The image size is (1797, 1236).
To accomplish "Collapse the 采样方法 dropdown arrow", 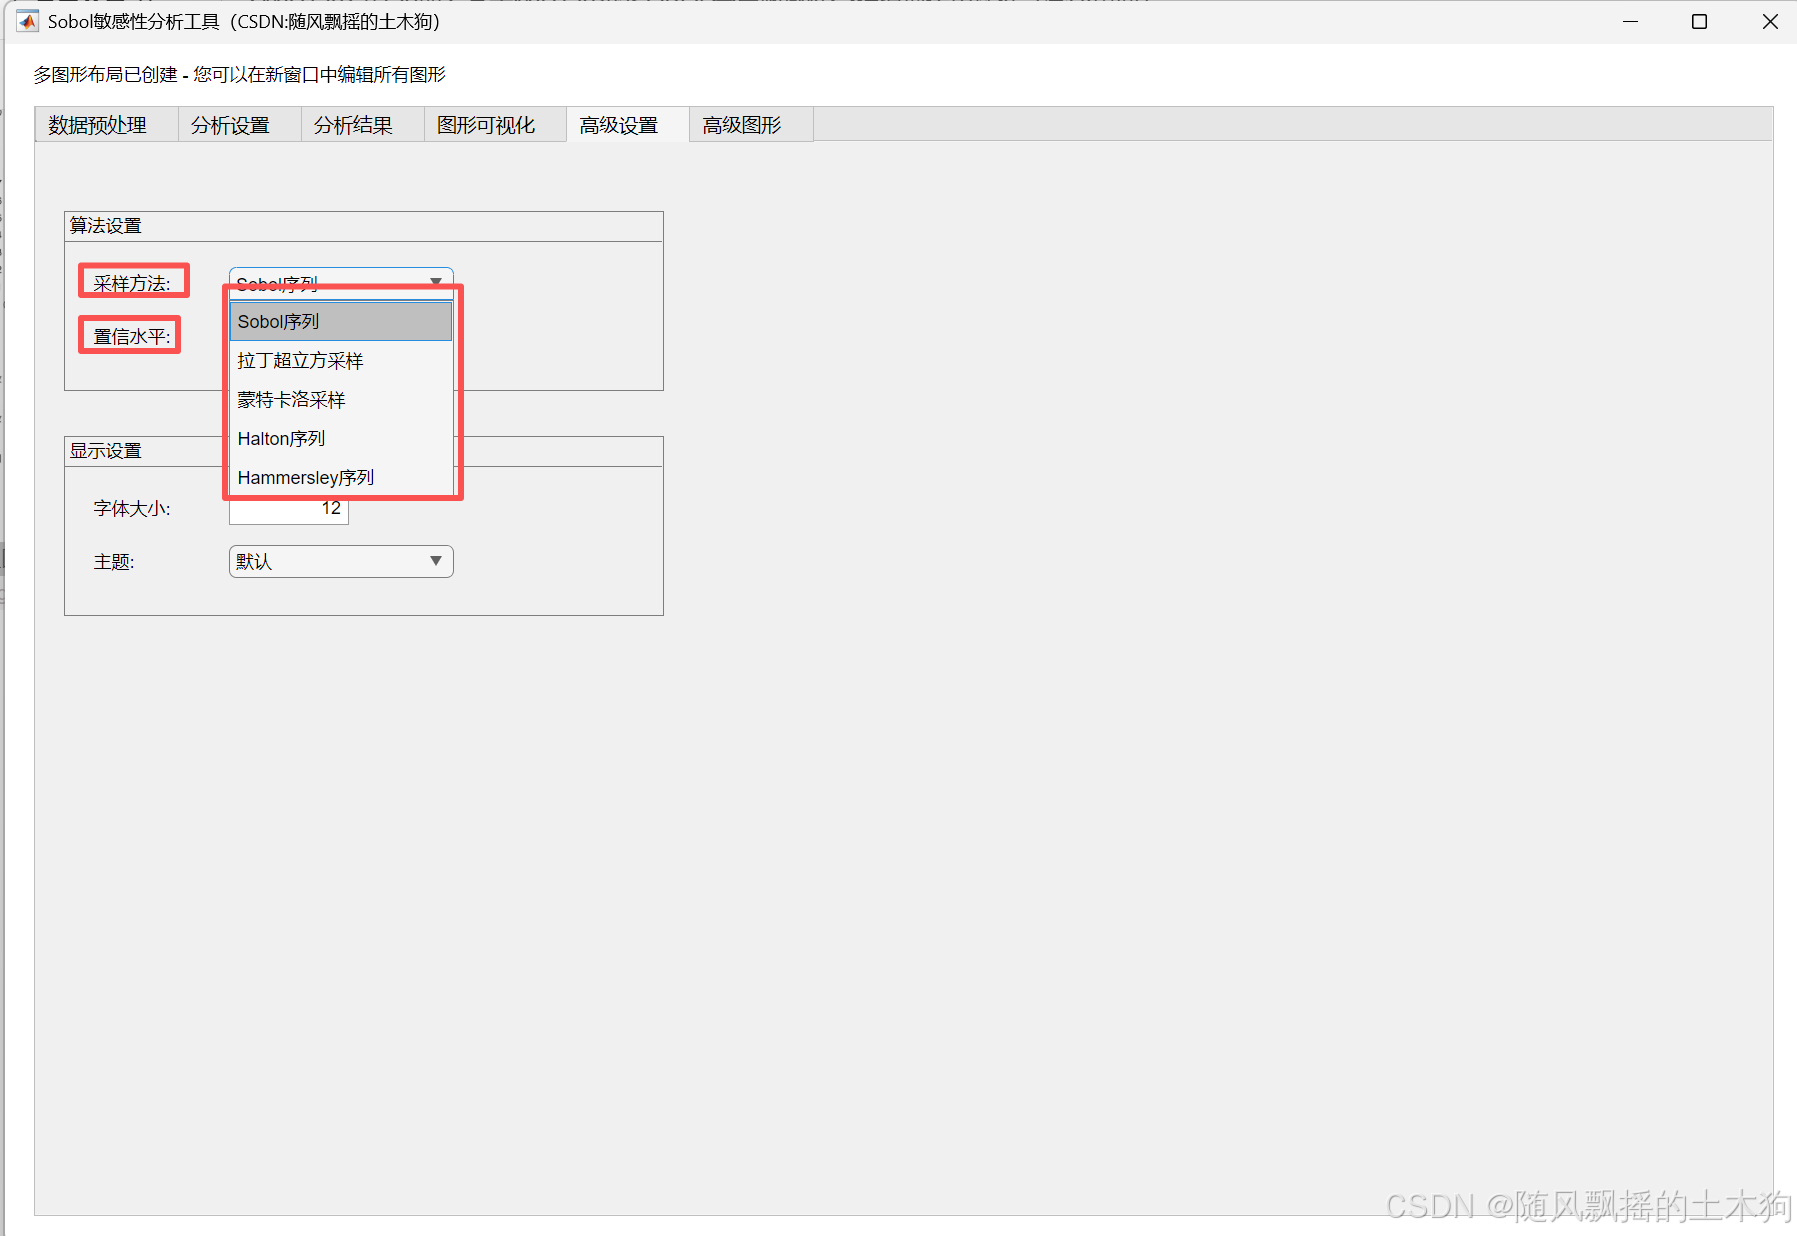I will point(436,281).
